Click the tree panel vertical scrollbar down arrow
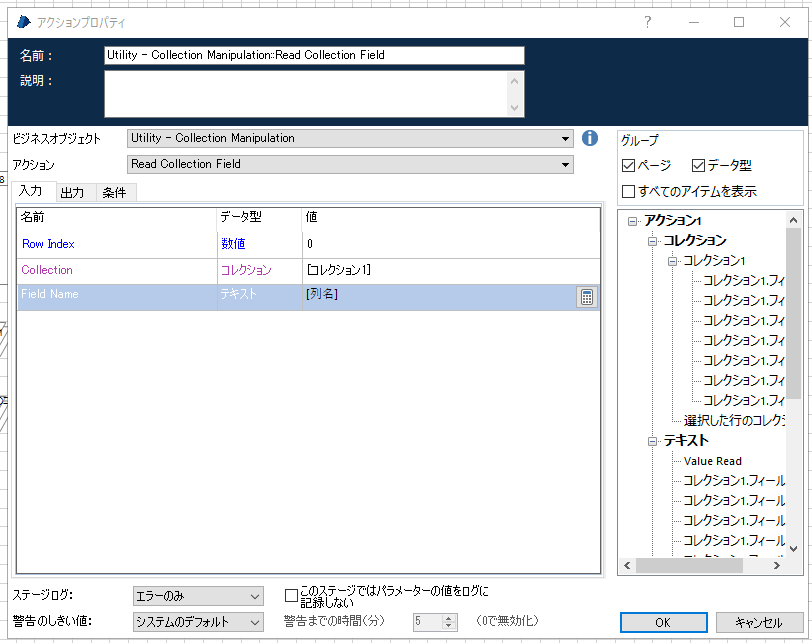This screenshot has height=643, width=812. [793, 548]
